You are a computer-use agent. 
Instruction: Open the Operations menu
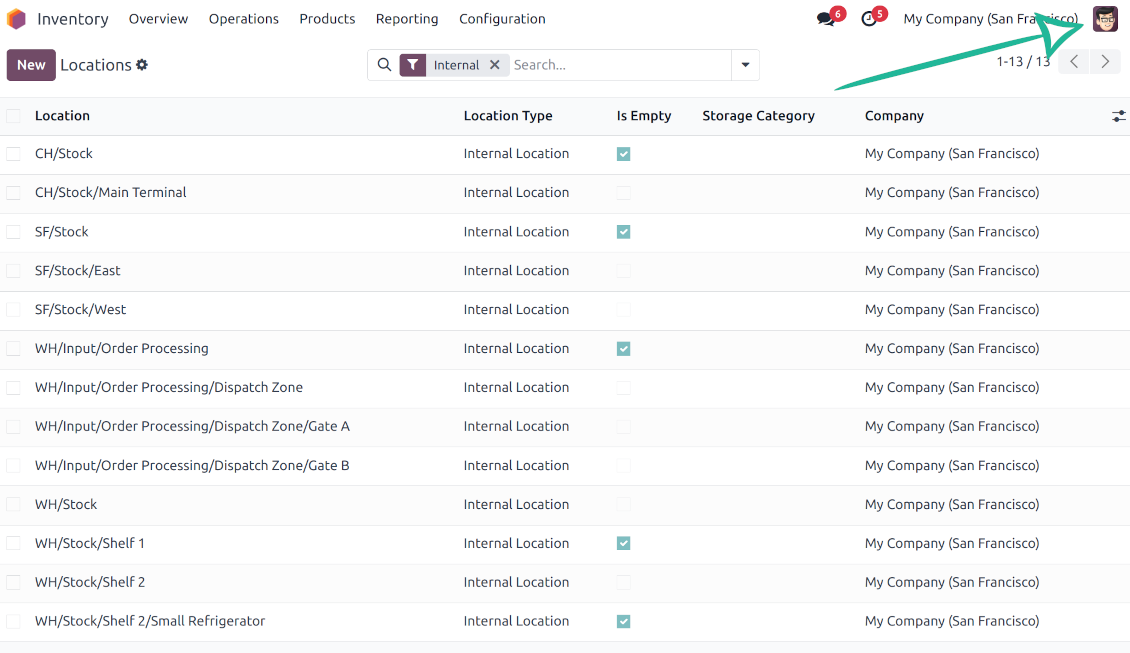[x=243, y=19]
